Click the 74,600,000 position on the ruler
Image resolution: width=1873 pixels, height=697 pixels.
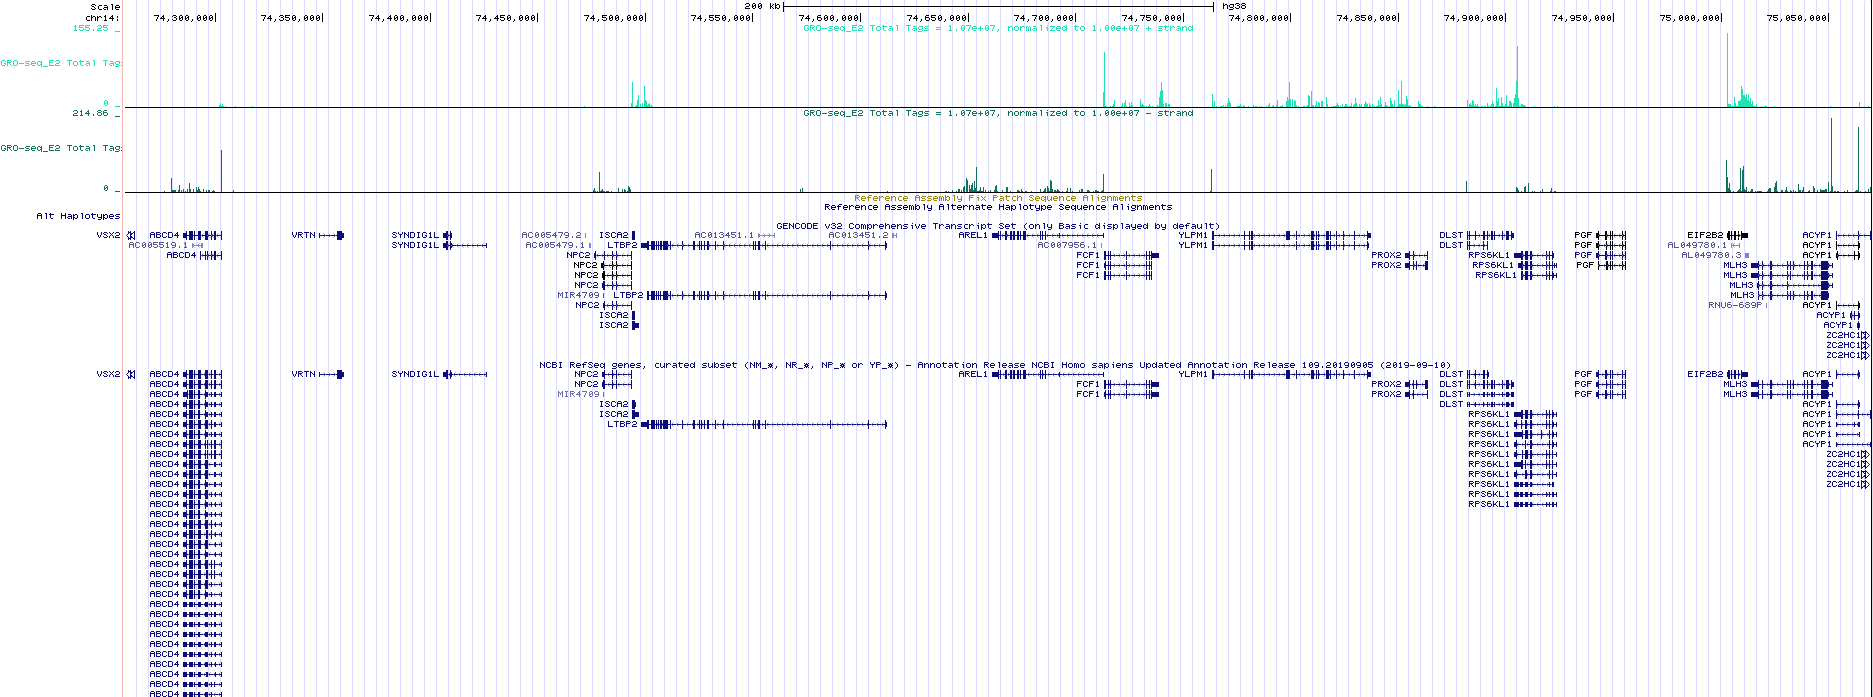coord(828,17)
